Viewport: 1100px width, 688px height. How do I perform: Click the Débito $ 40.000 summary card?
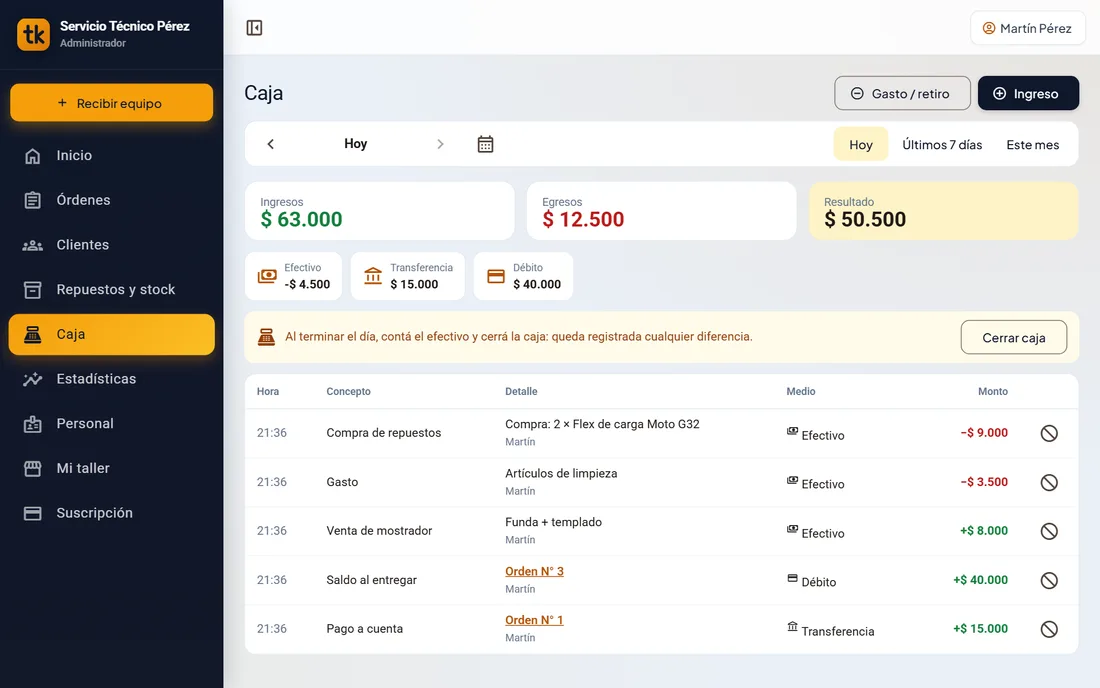click(x=523, y=276)
